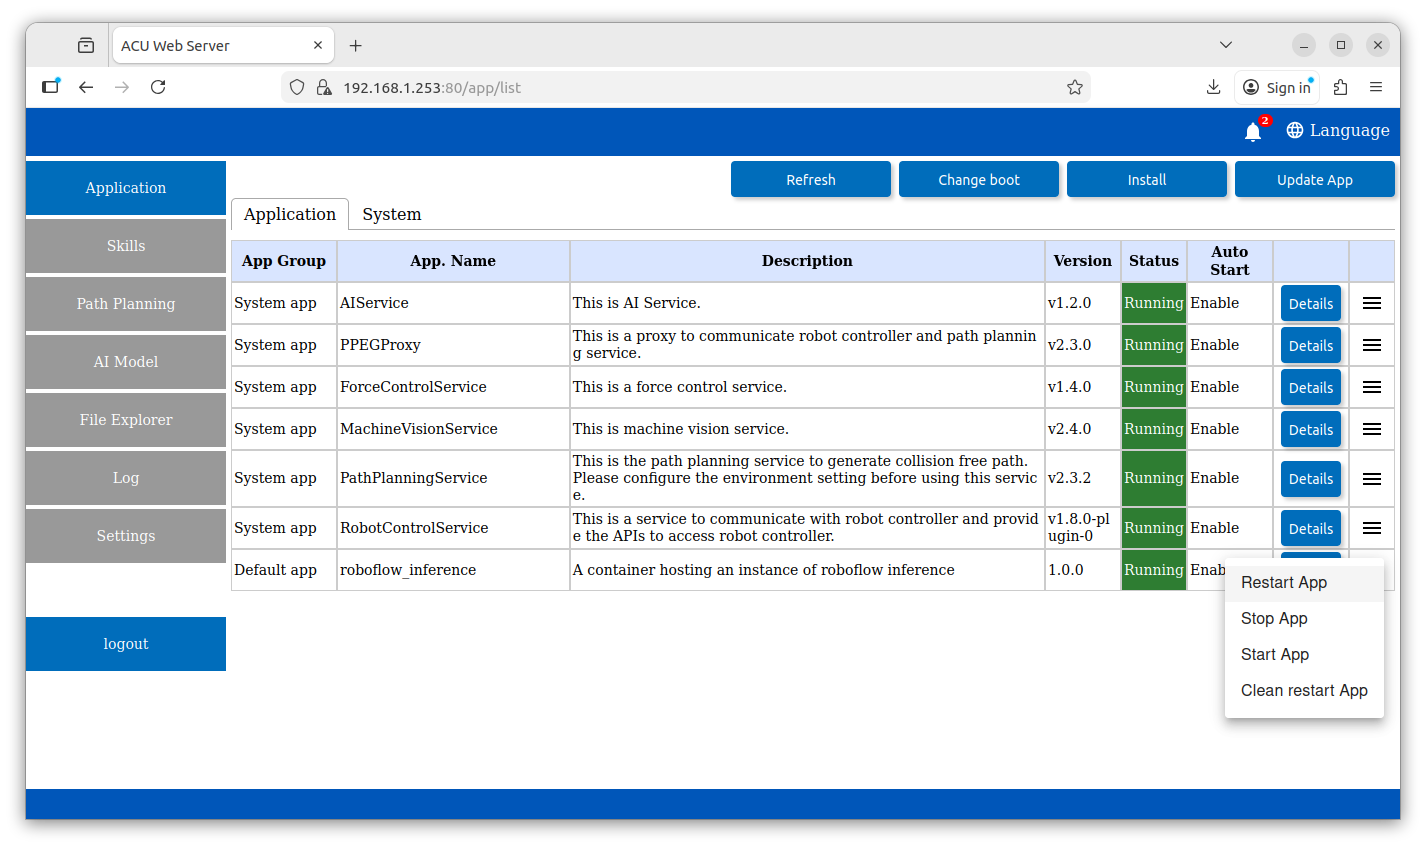Open the Firefox View icon left of the tabs

pyautogui.click(x=86, y=45)
